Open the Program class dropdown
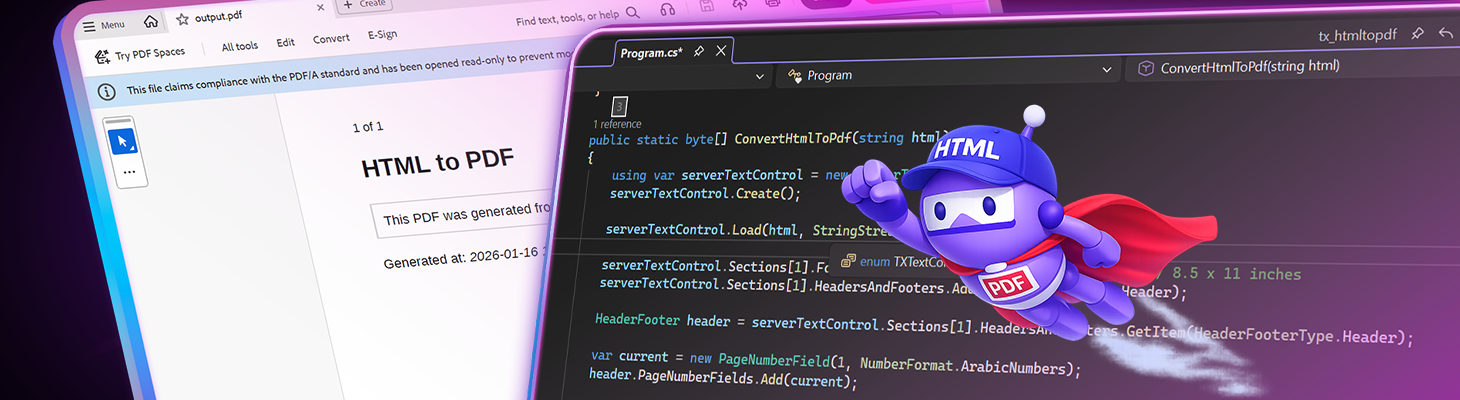This screenshot has height=400, width=1460. [950, 73]
